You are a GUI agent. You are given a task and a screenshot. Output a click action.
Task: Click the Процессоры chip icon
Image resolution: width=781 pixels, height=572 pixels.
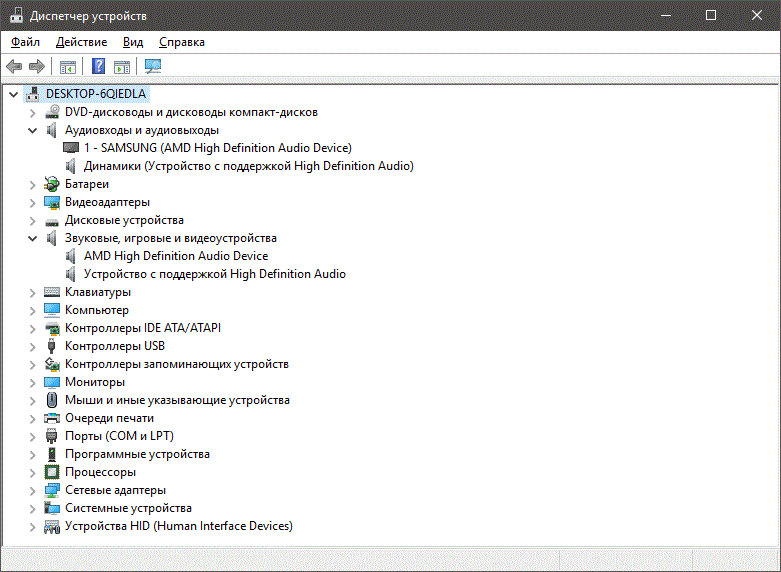52,472
